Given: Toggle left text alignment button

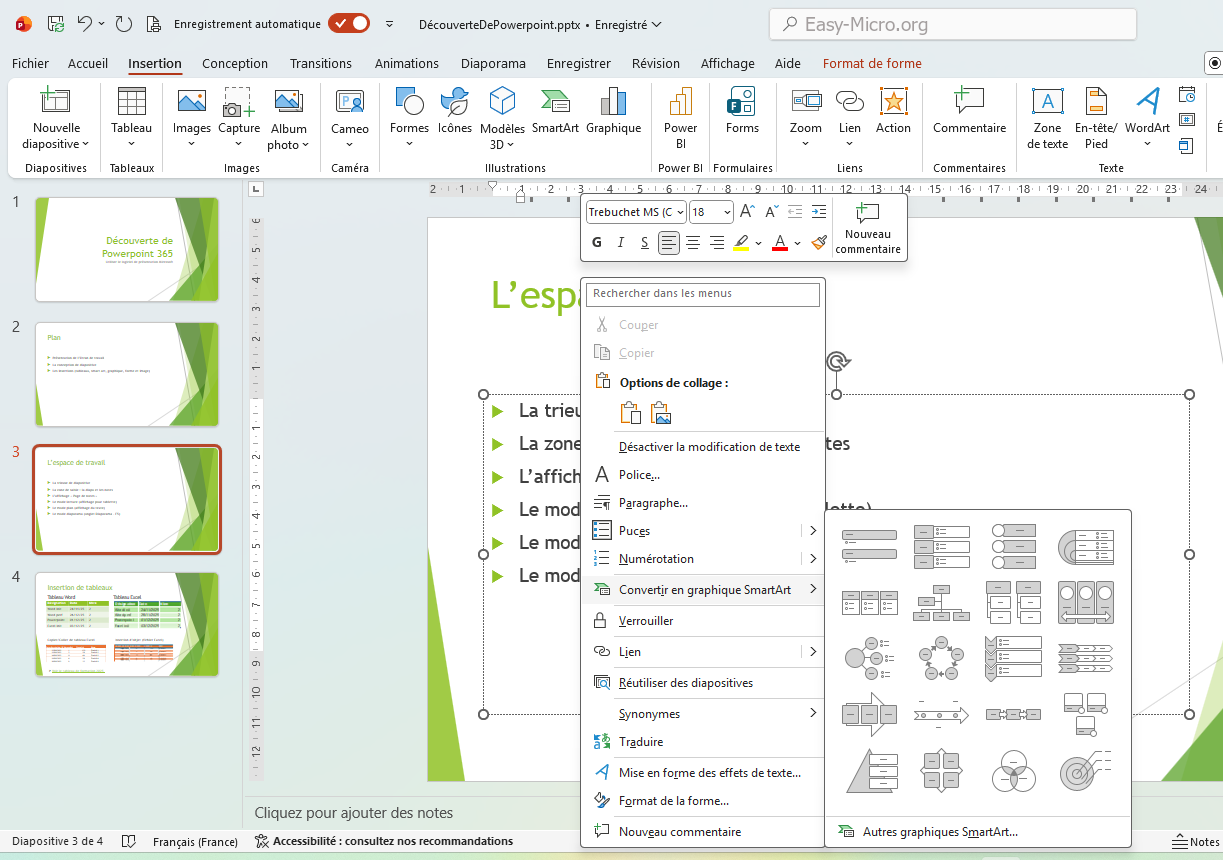Looking at the screenshot, I should (669, 242).
